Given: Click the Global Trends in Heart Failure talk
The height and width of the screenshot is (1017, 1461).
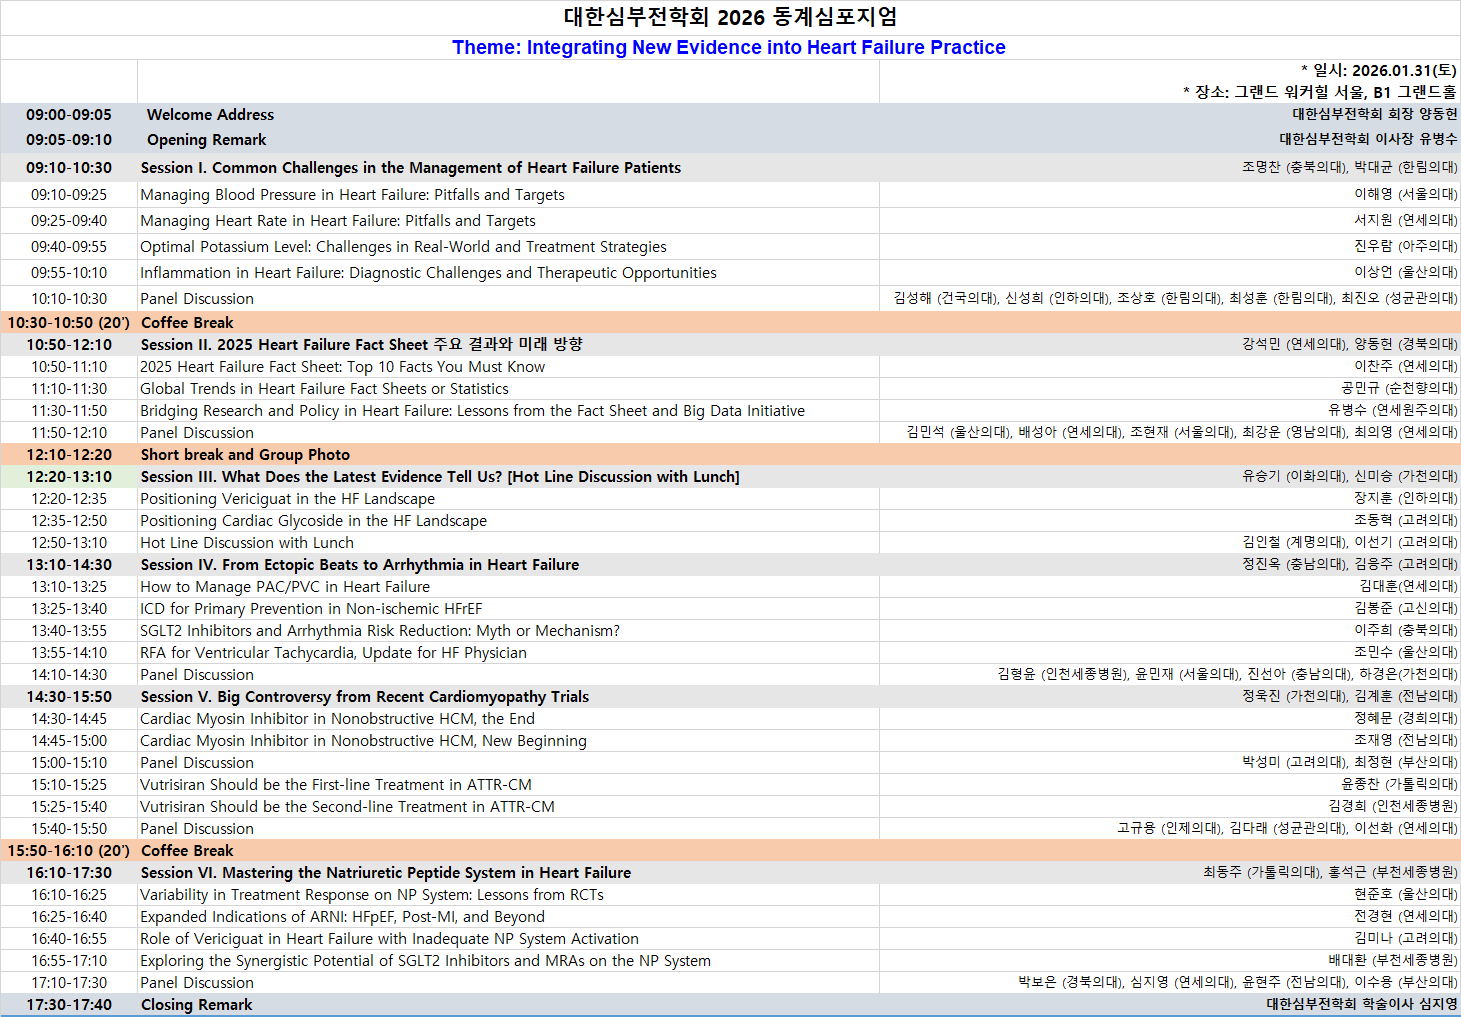Looking at the screenshot, I should 324,389.
